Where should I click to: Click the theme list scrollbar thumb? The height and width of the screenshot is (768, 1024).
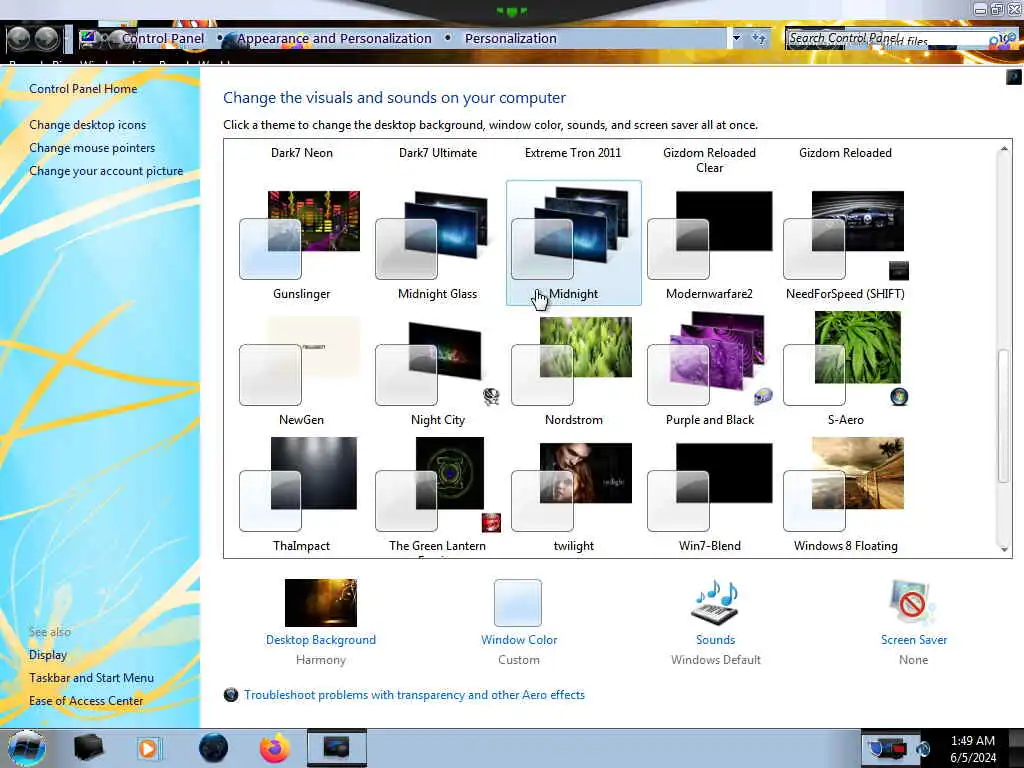(x=1004, y=417)
